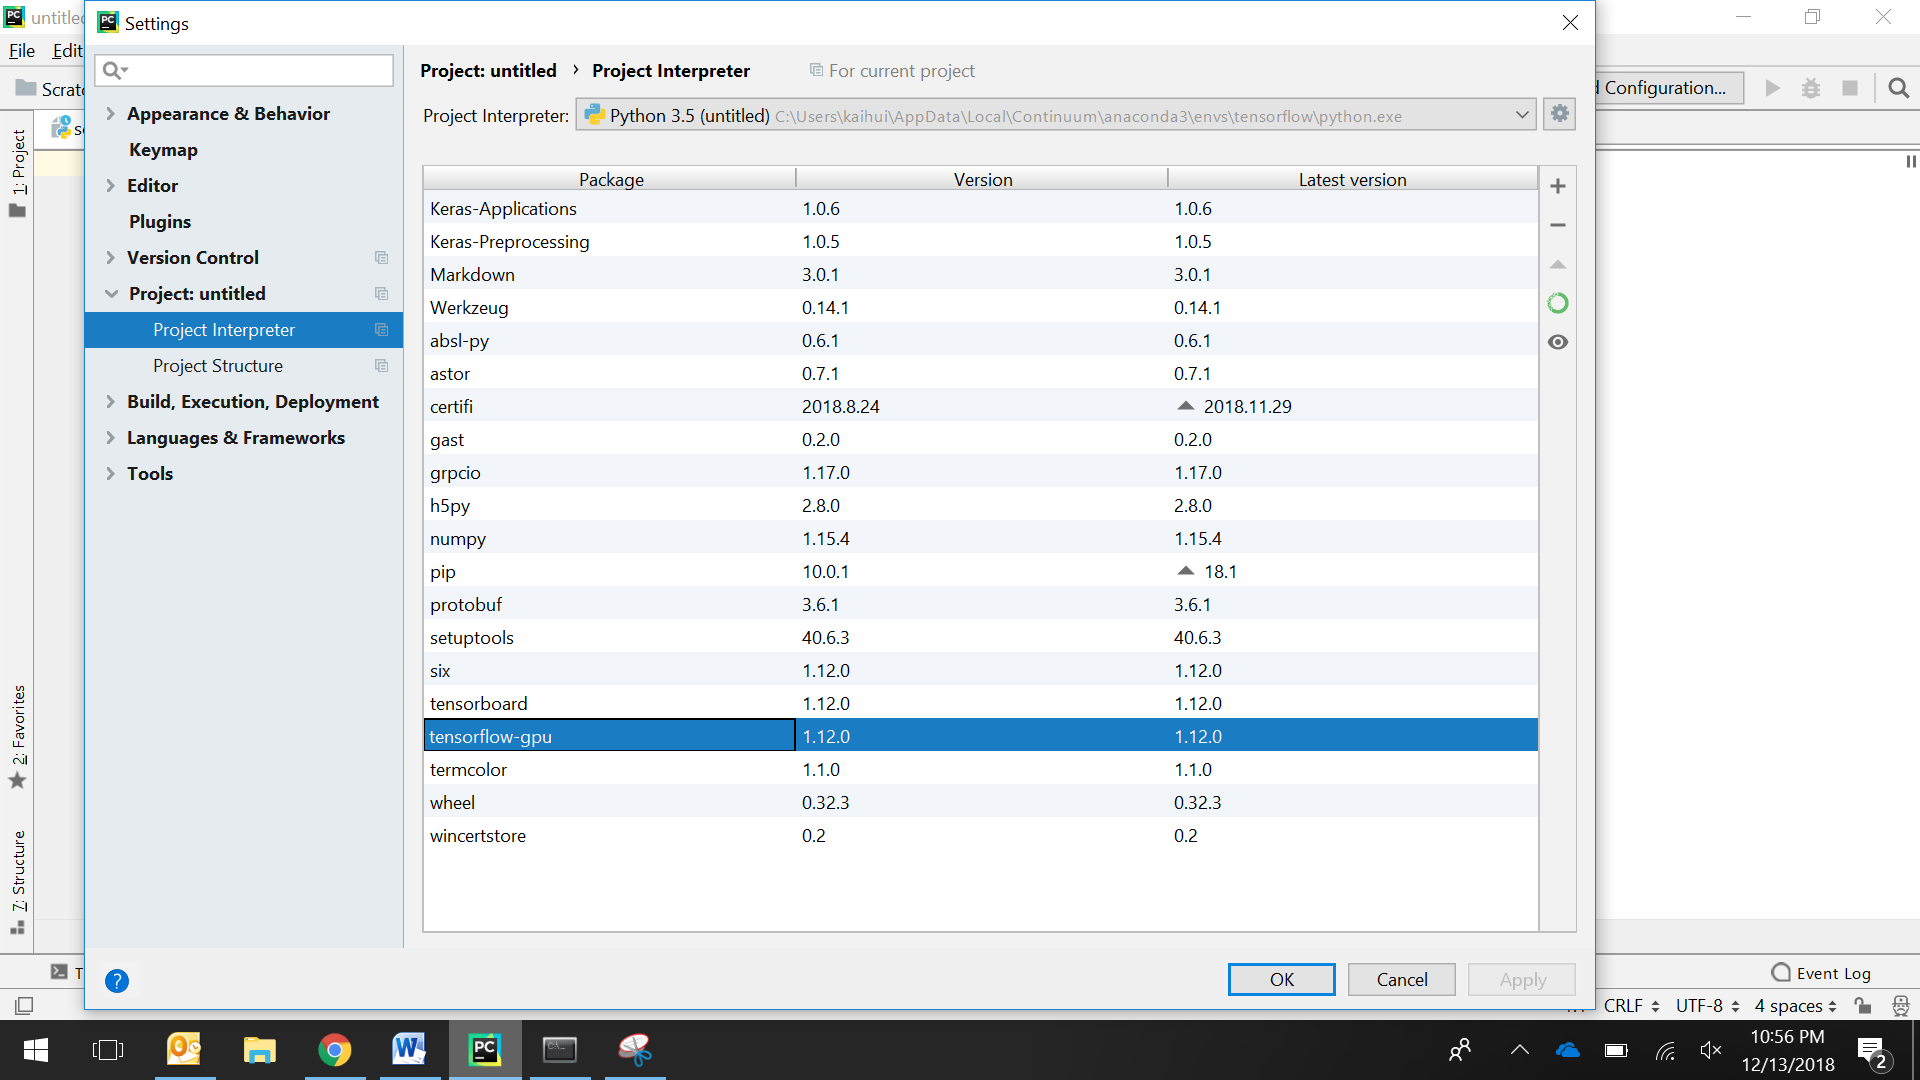The width and height of the screenshot is (1920, 1080).
Task: Click the Run play button in PyCharm
Action: click(1772, 88)
